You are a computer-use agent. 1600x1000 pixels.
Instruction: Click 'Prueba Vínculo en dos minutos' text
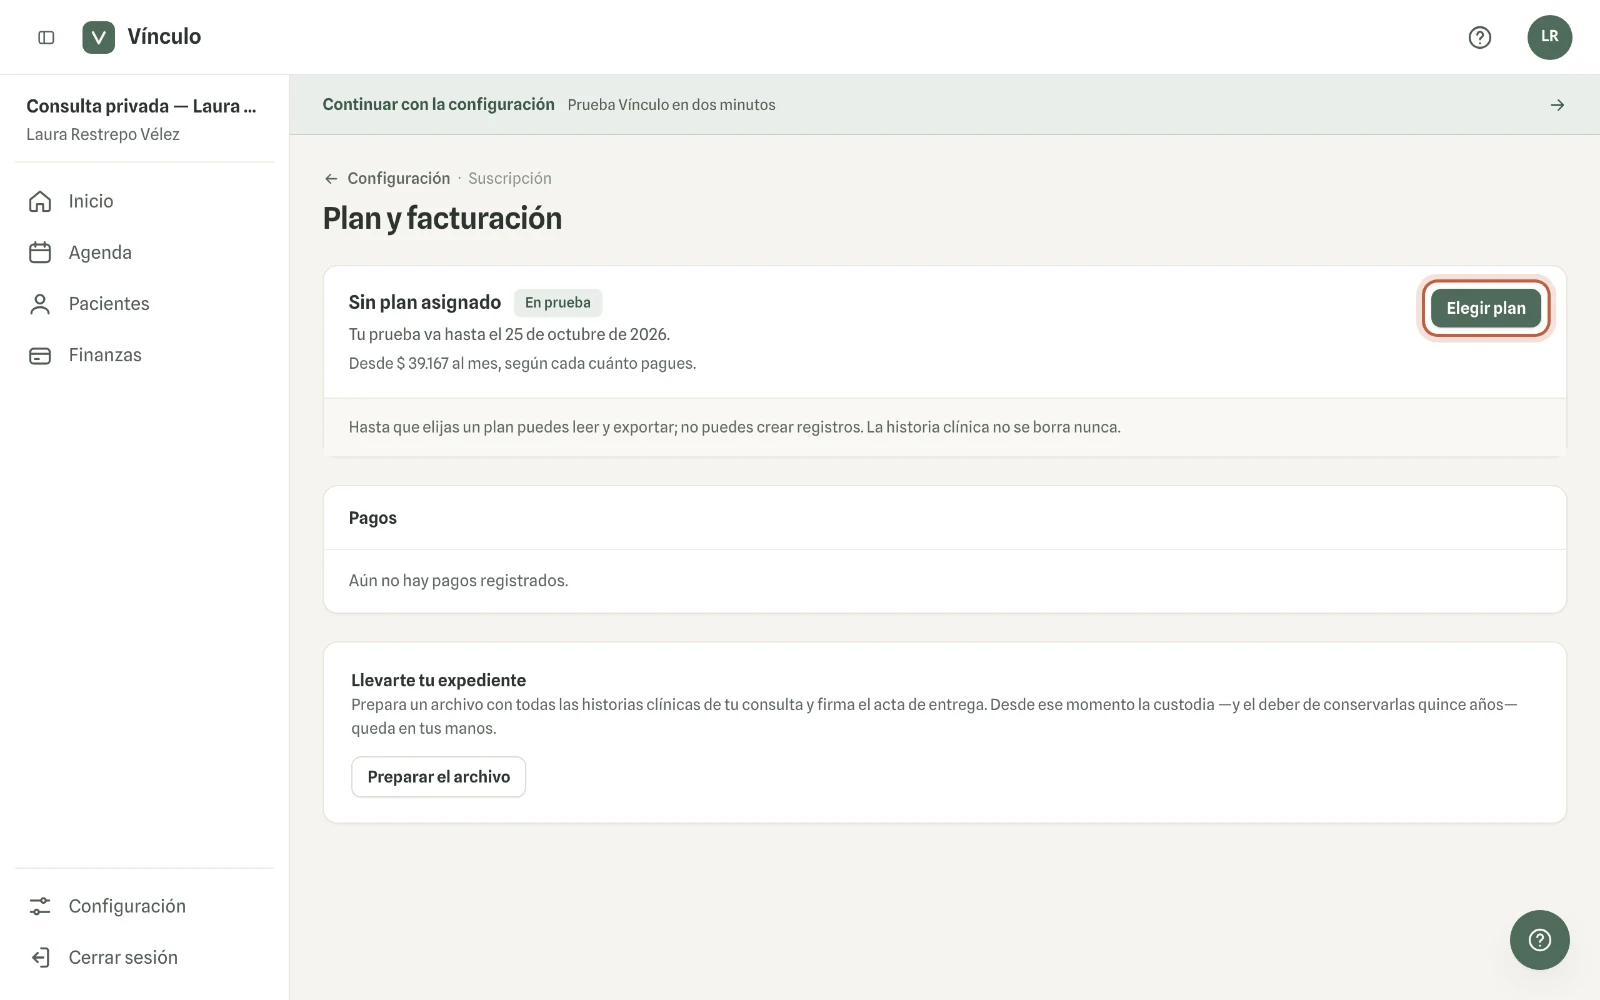click(x=671, y=105)
